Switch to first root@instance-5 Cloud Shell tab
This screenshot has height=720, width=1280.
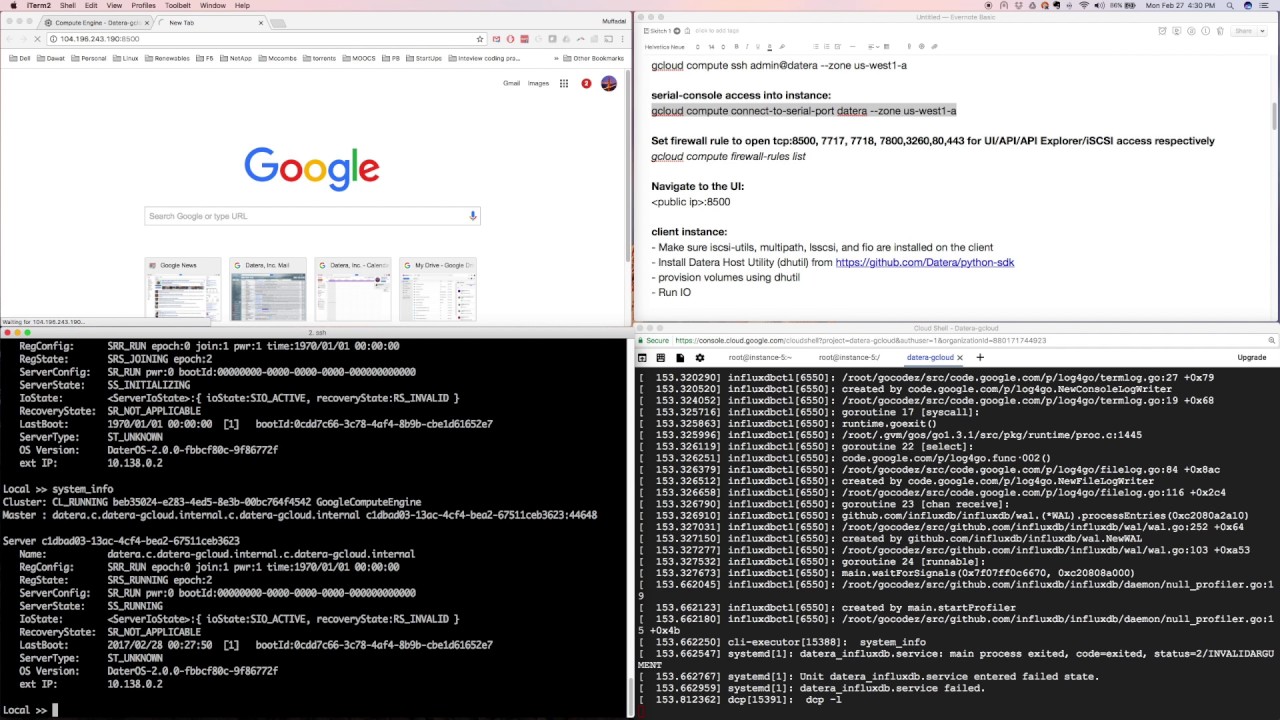coord(760,357)
